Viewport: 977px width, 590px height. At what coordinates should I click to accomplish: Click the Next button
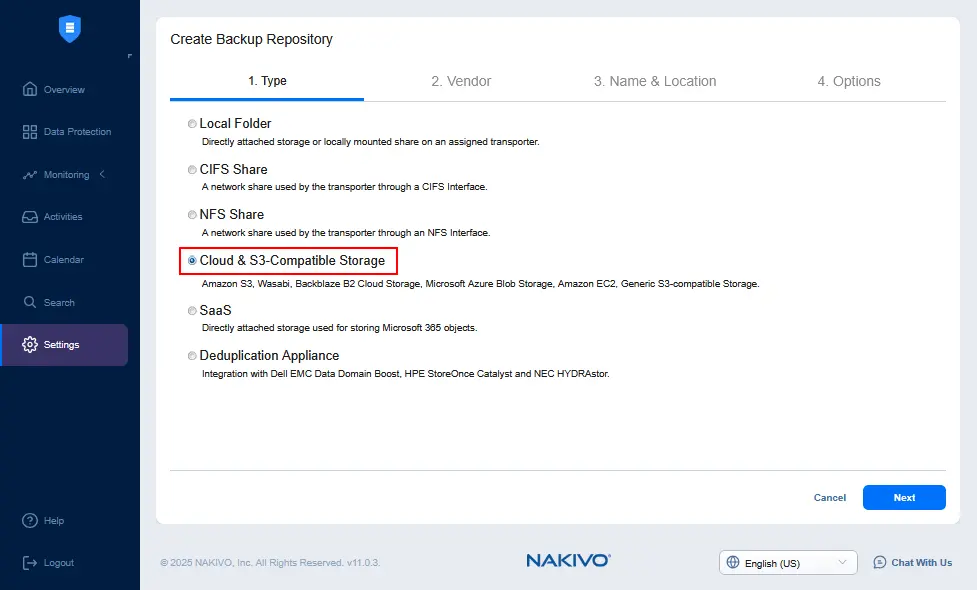pos(903,497)
